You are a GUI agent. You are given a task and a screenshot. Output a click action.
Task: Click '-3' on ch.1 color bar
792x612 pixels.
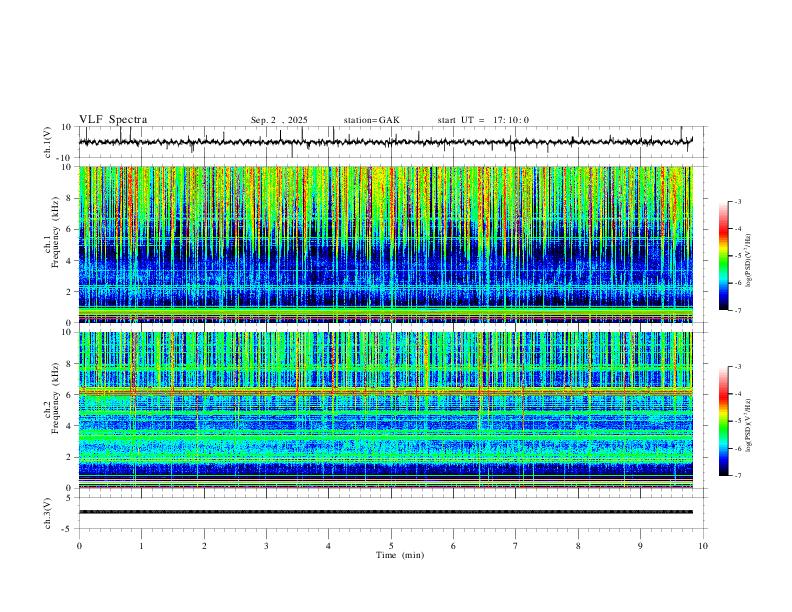click(738, 201)
